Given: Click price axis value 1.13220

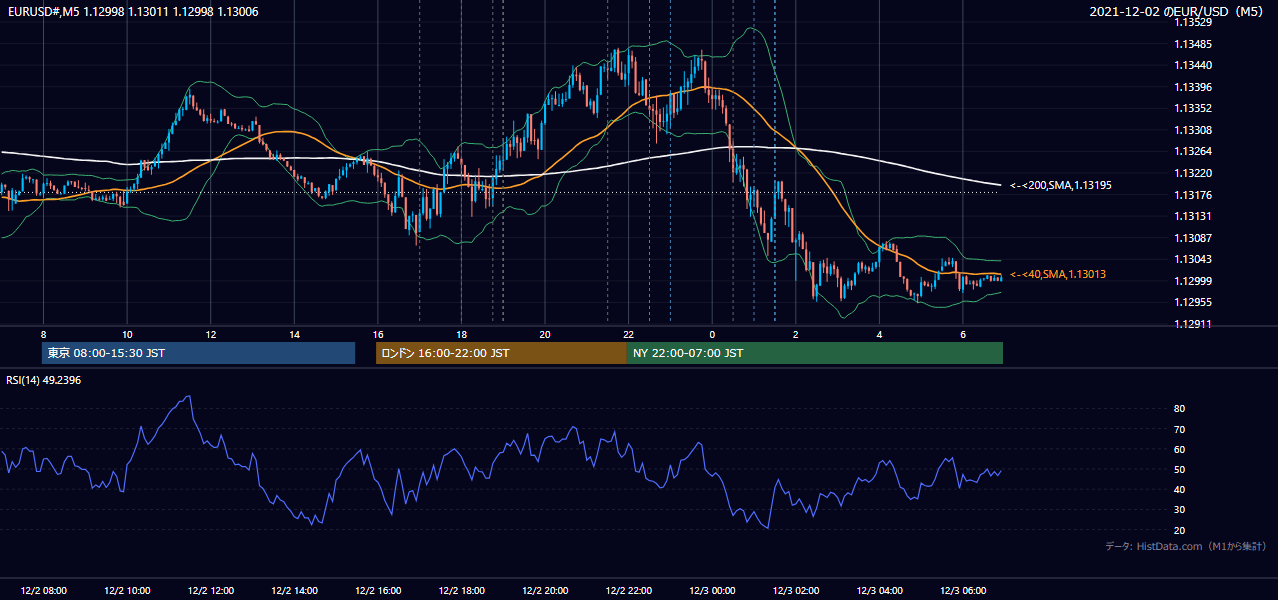Looking at the screenshot, I should [x=1193, y=173].
